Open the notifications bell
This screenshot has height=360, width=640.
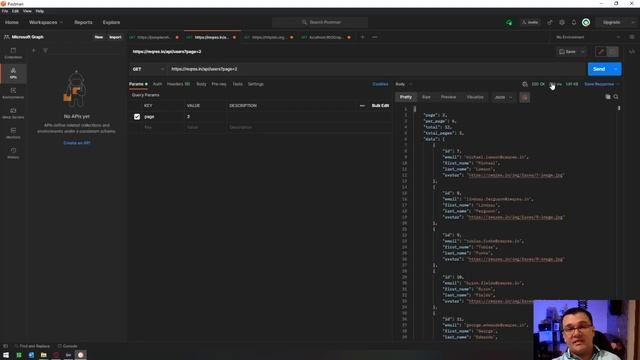coord(574,22)
